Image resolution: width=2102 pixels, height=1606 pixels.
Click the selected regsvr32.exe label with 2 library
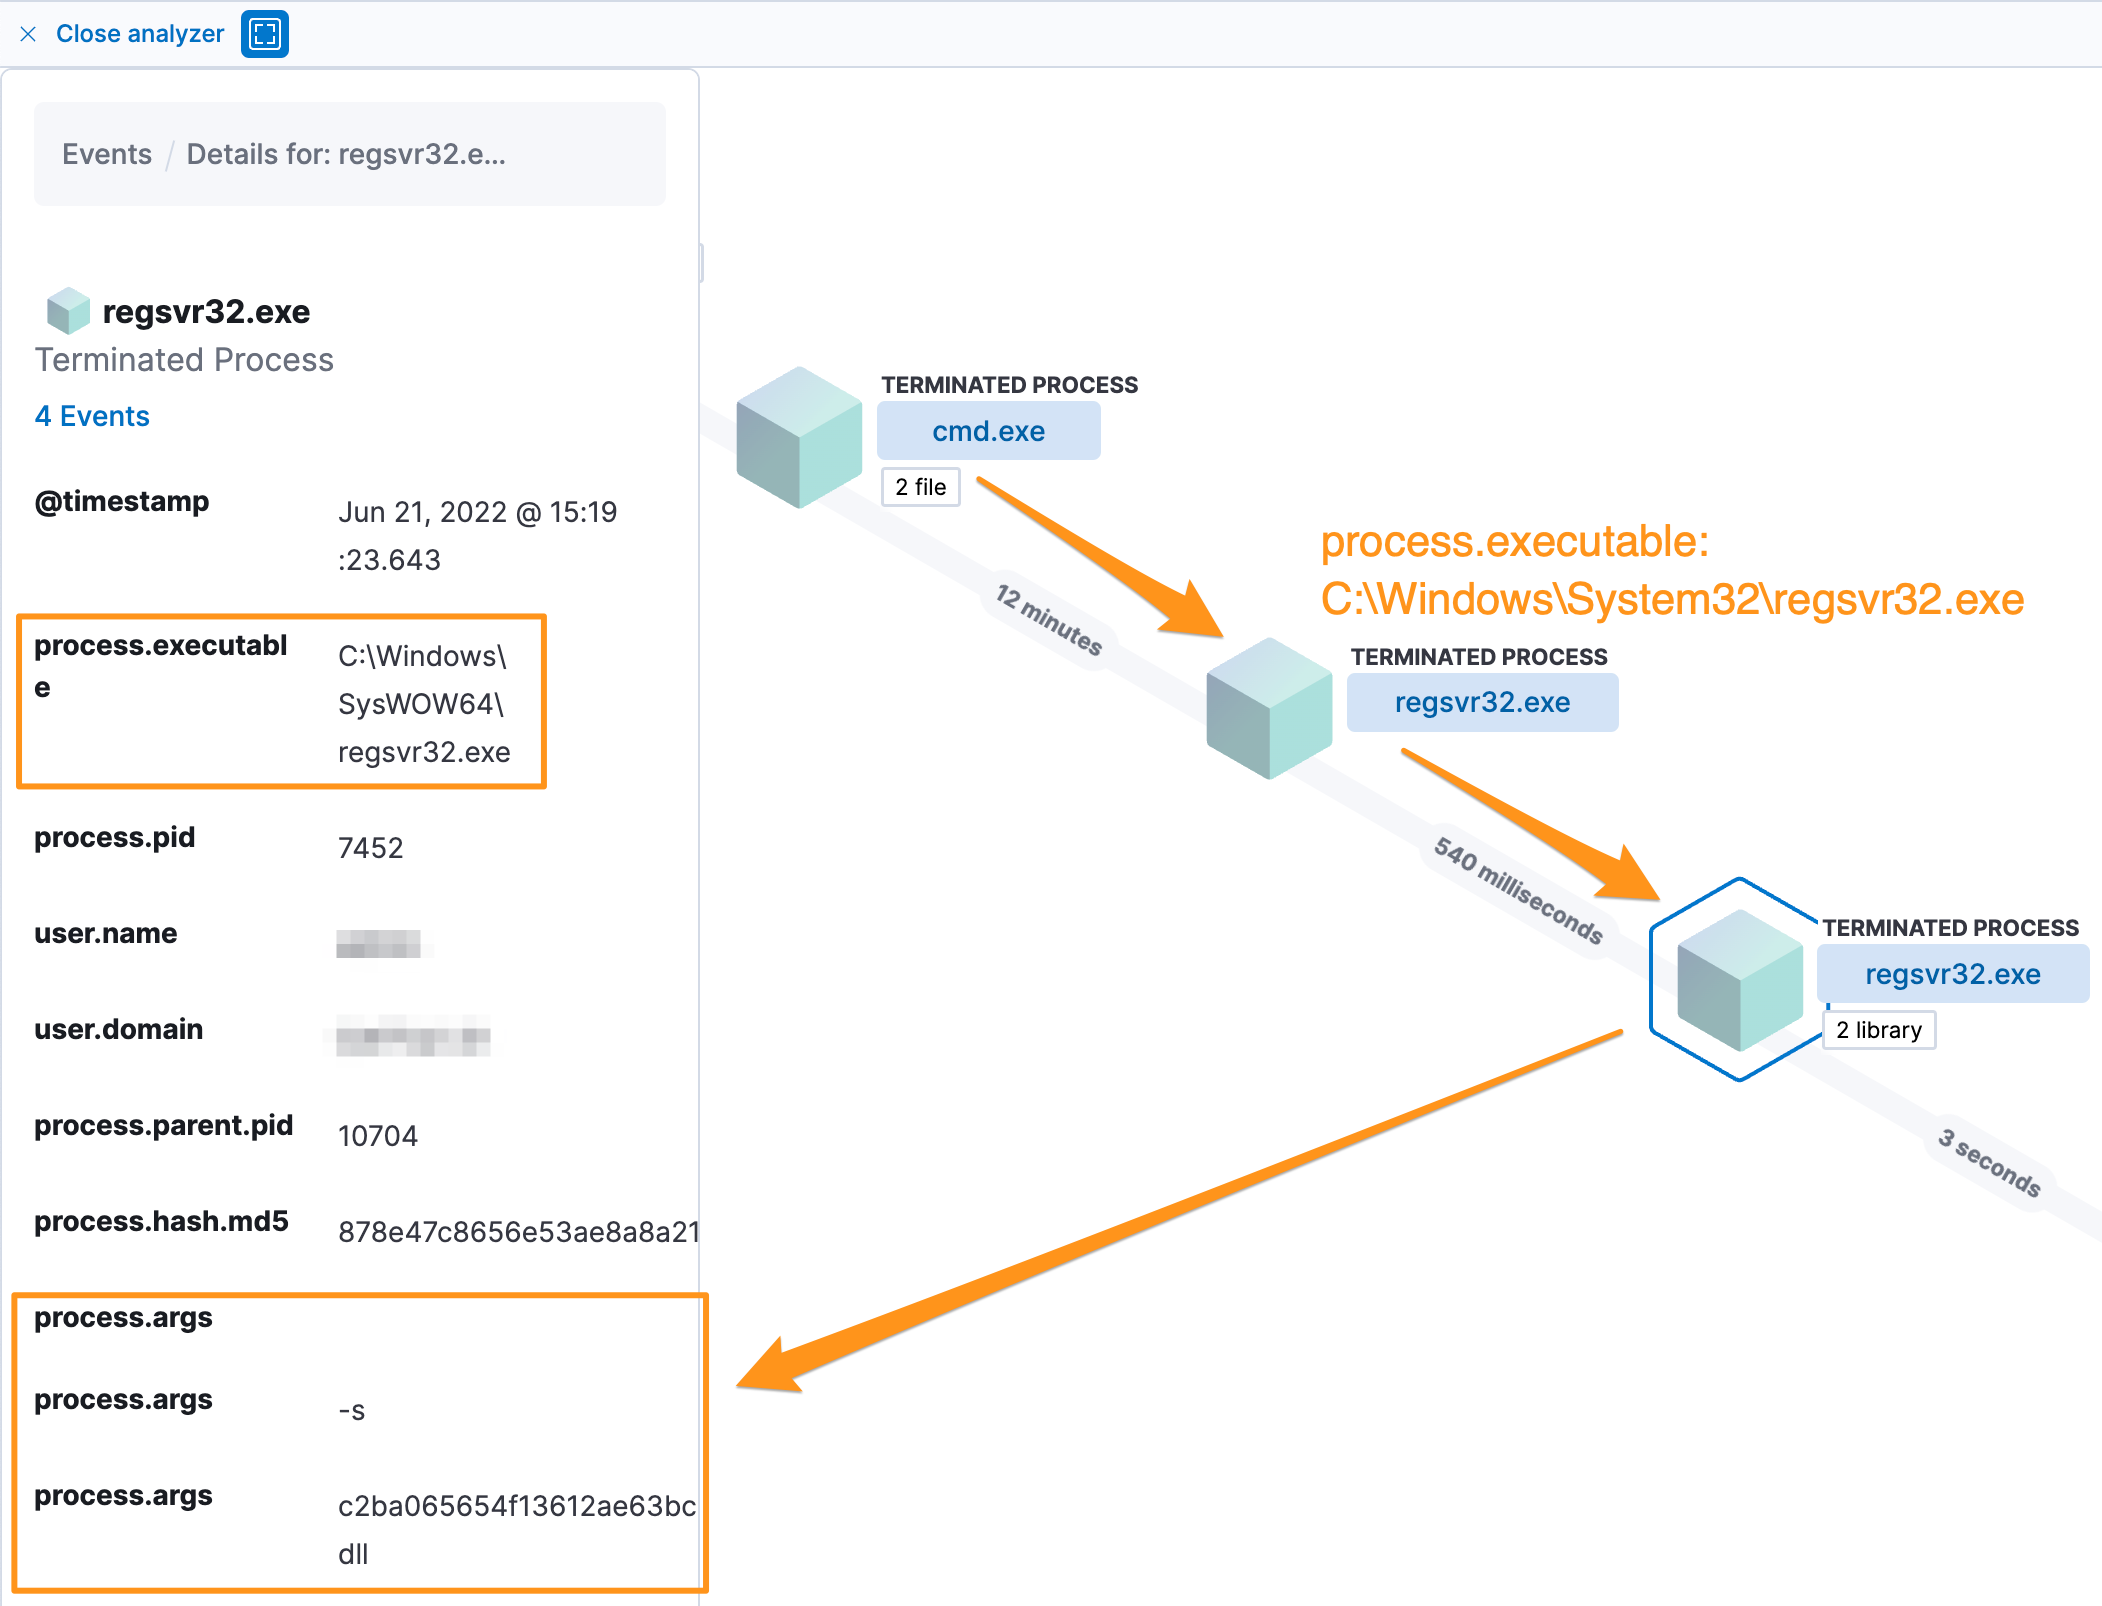coord(1952,974)
